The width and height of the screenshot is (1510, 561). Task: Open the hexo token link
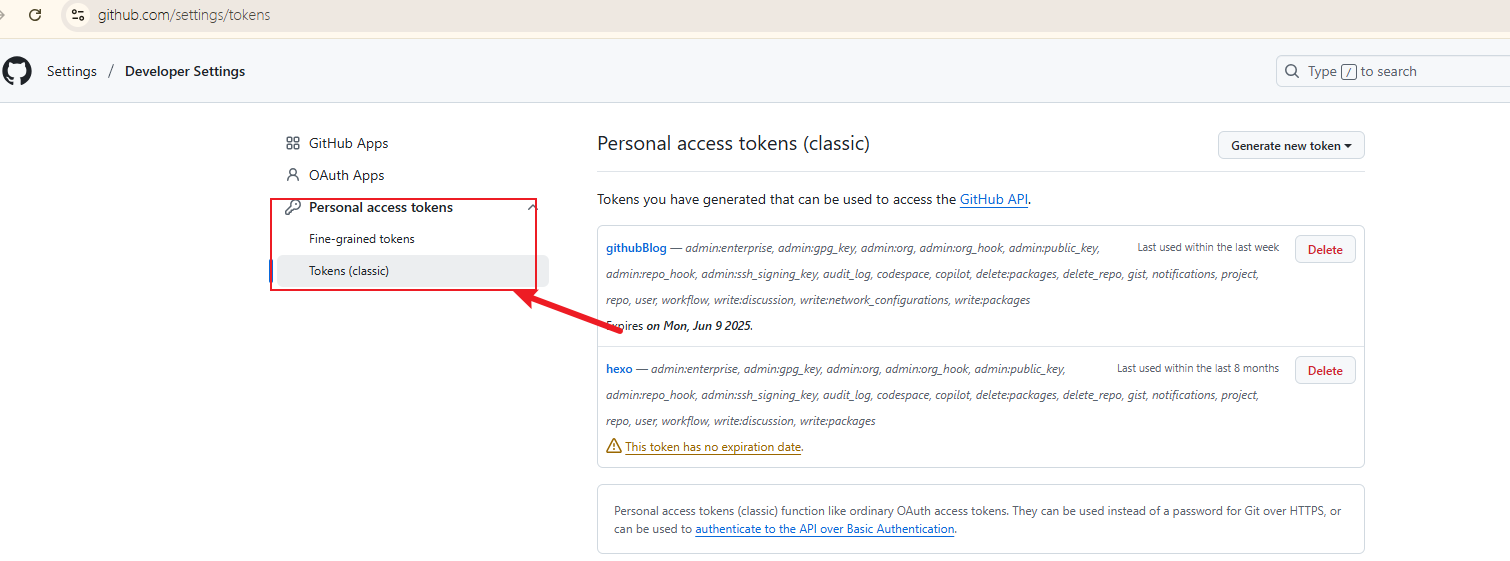click(619, 369)
